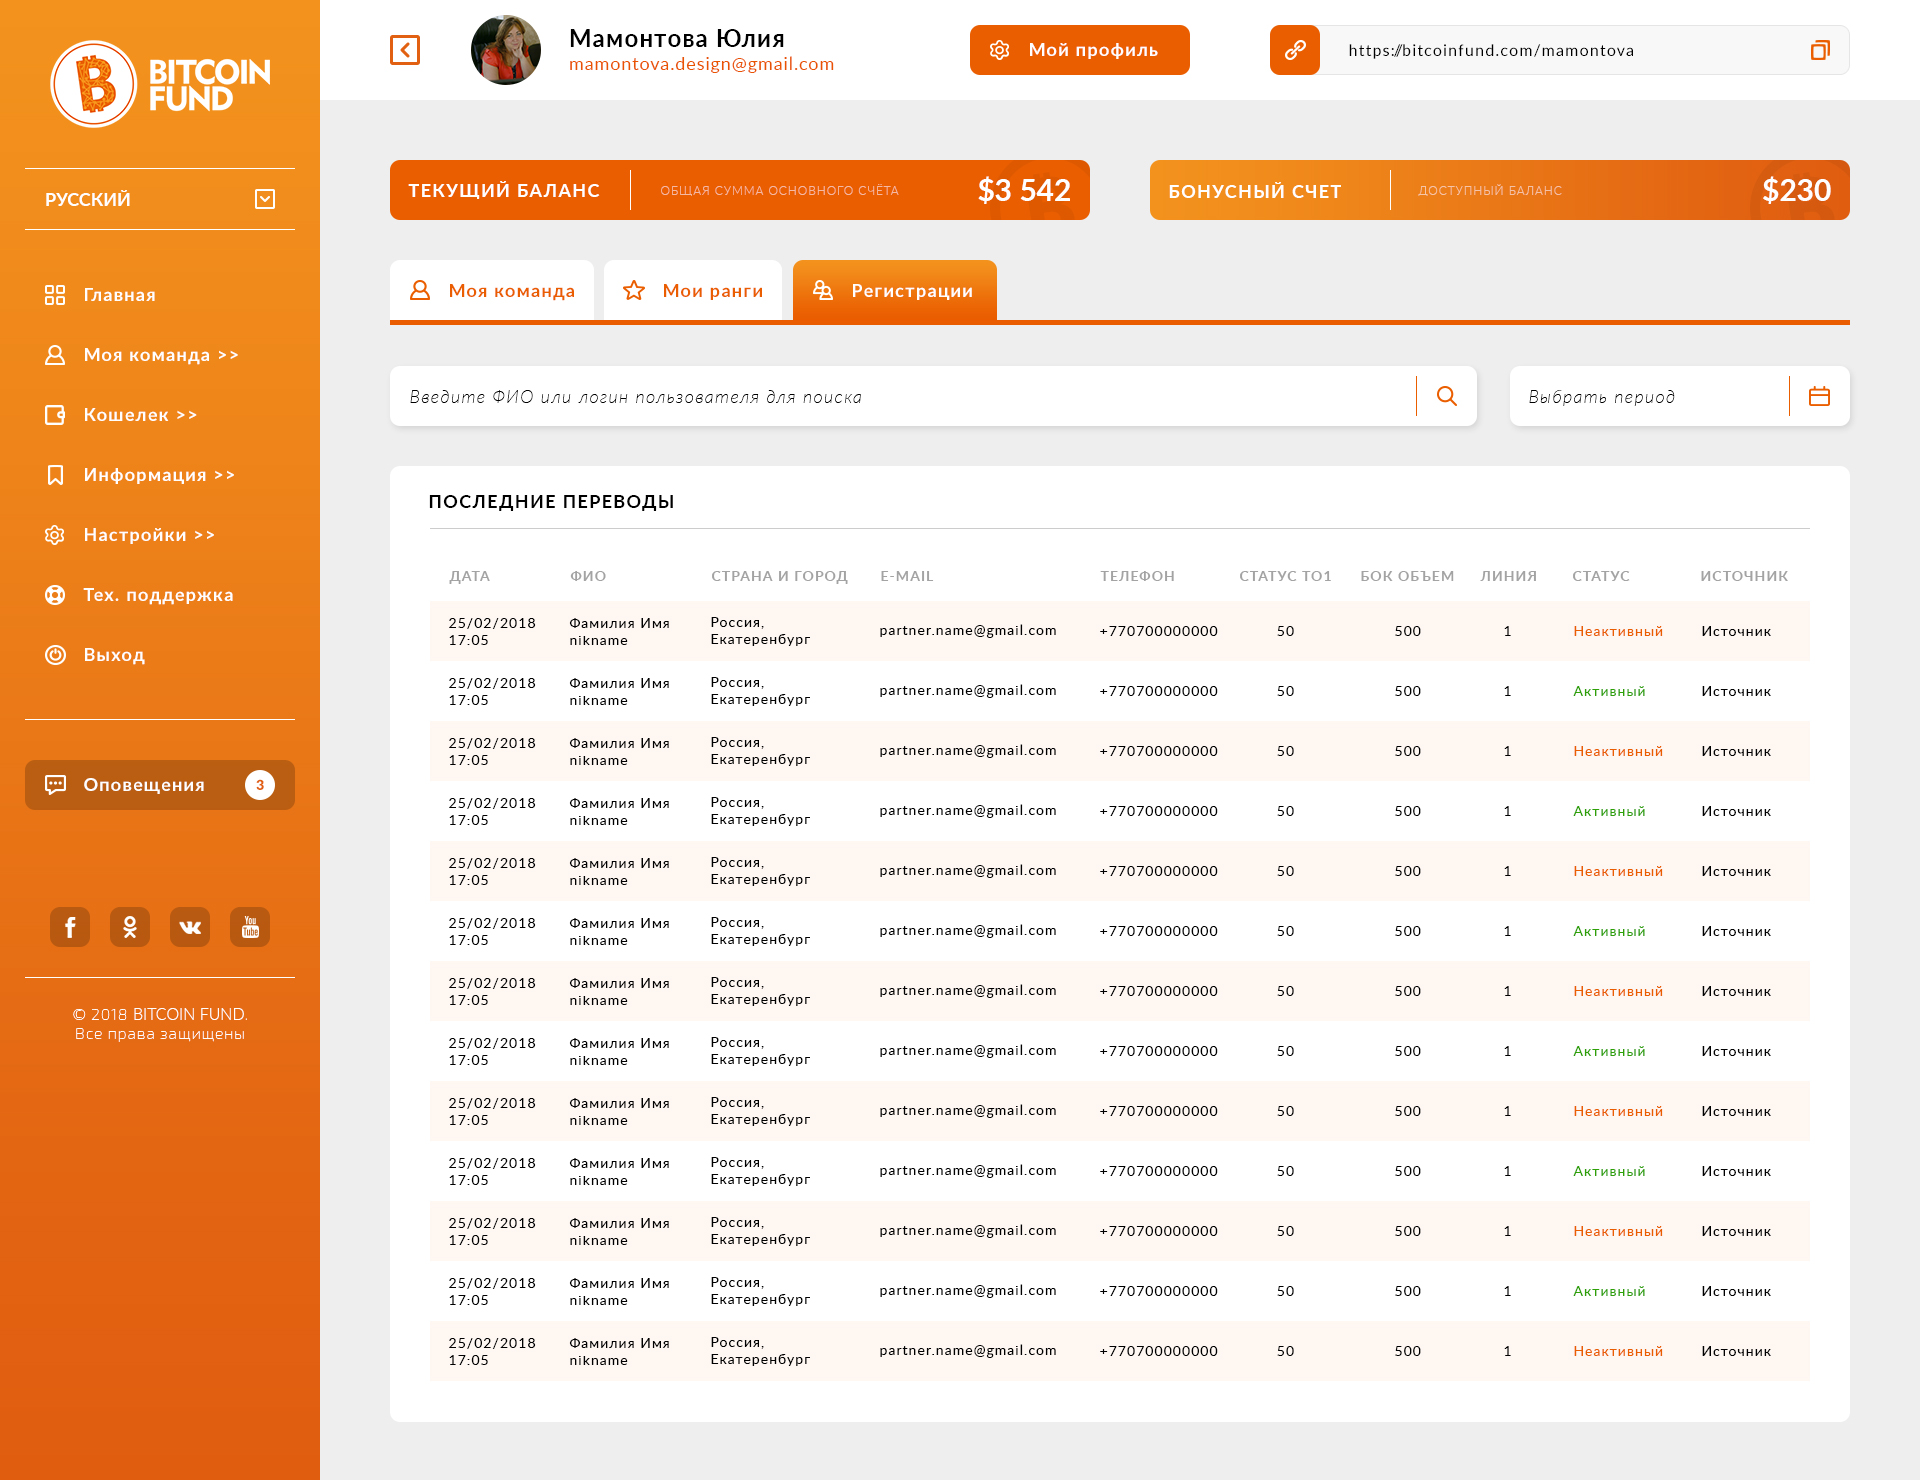Image resolution: width=1920 pixels, height=1480 pixels.
Task: Open the Мой профиль button
Action: [1080, 50]
